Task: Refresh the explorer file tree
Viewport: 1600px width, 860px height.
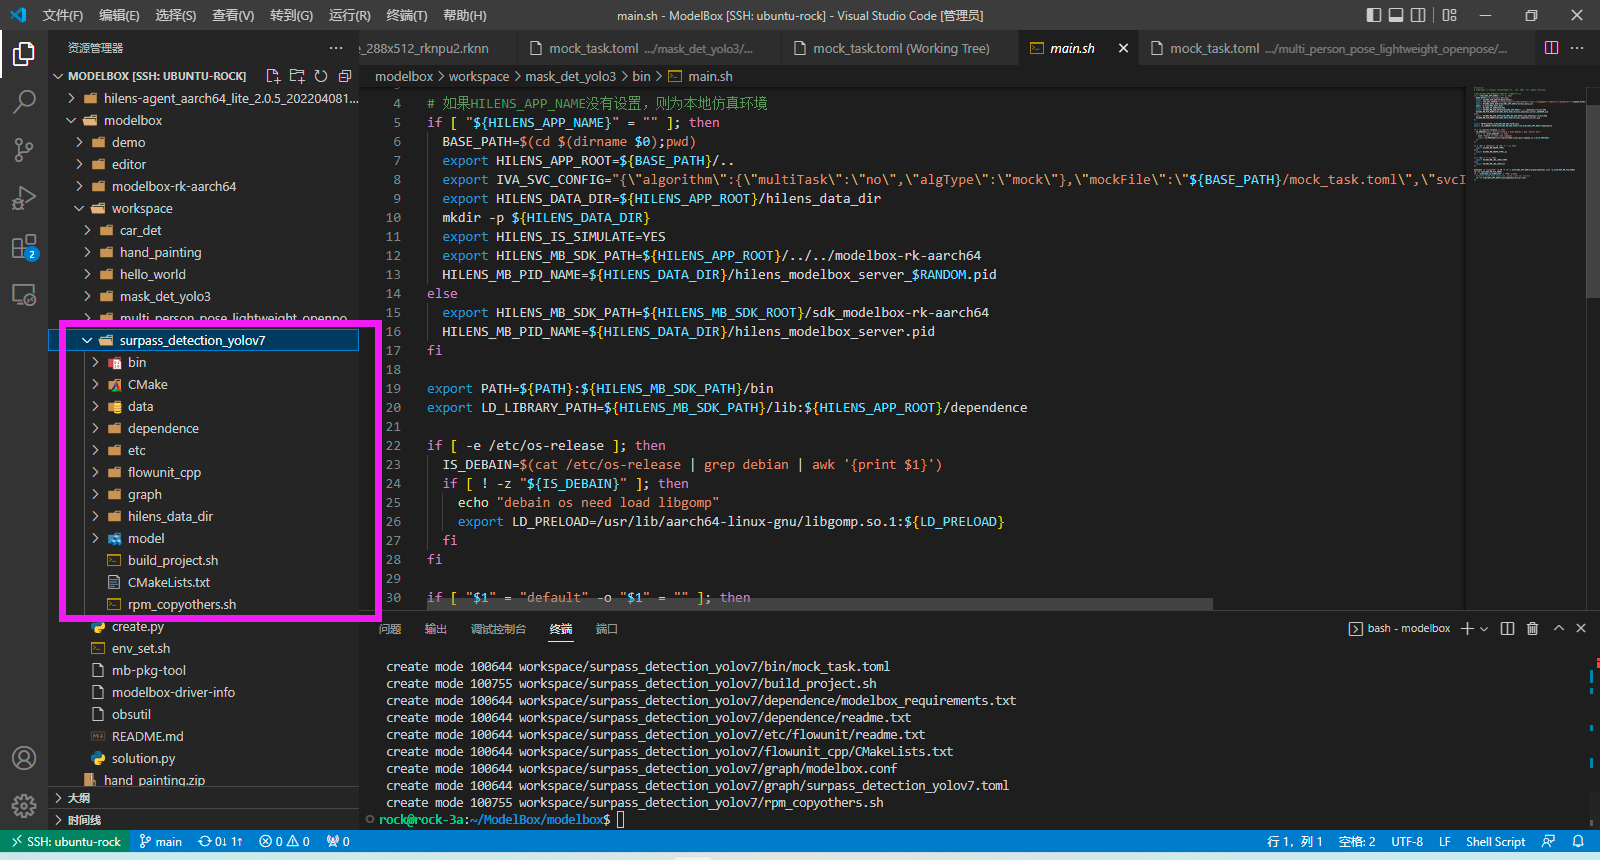Action: [x=321, y=76]
